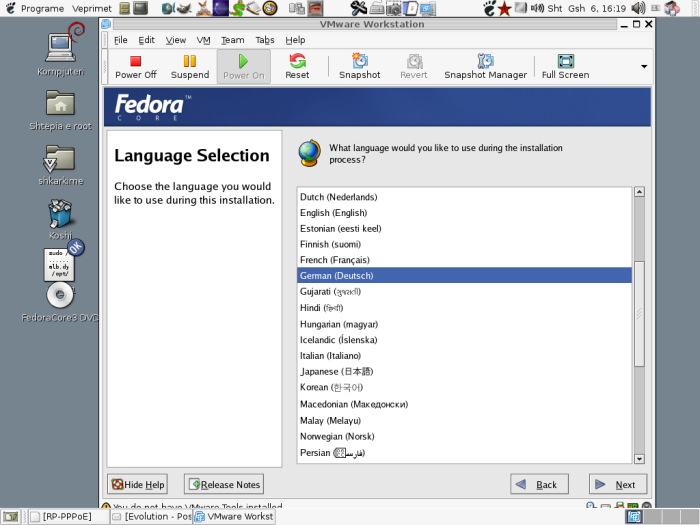Open the Help menu
This screenshot has width=700, height=525.
(295, 40)
